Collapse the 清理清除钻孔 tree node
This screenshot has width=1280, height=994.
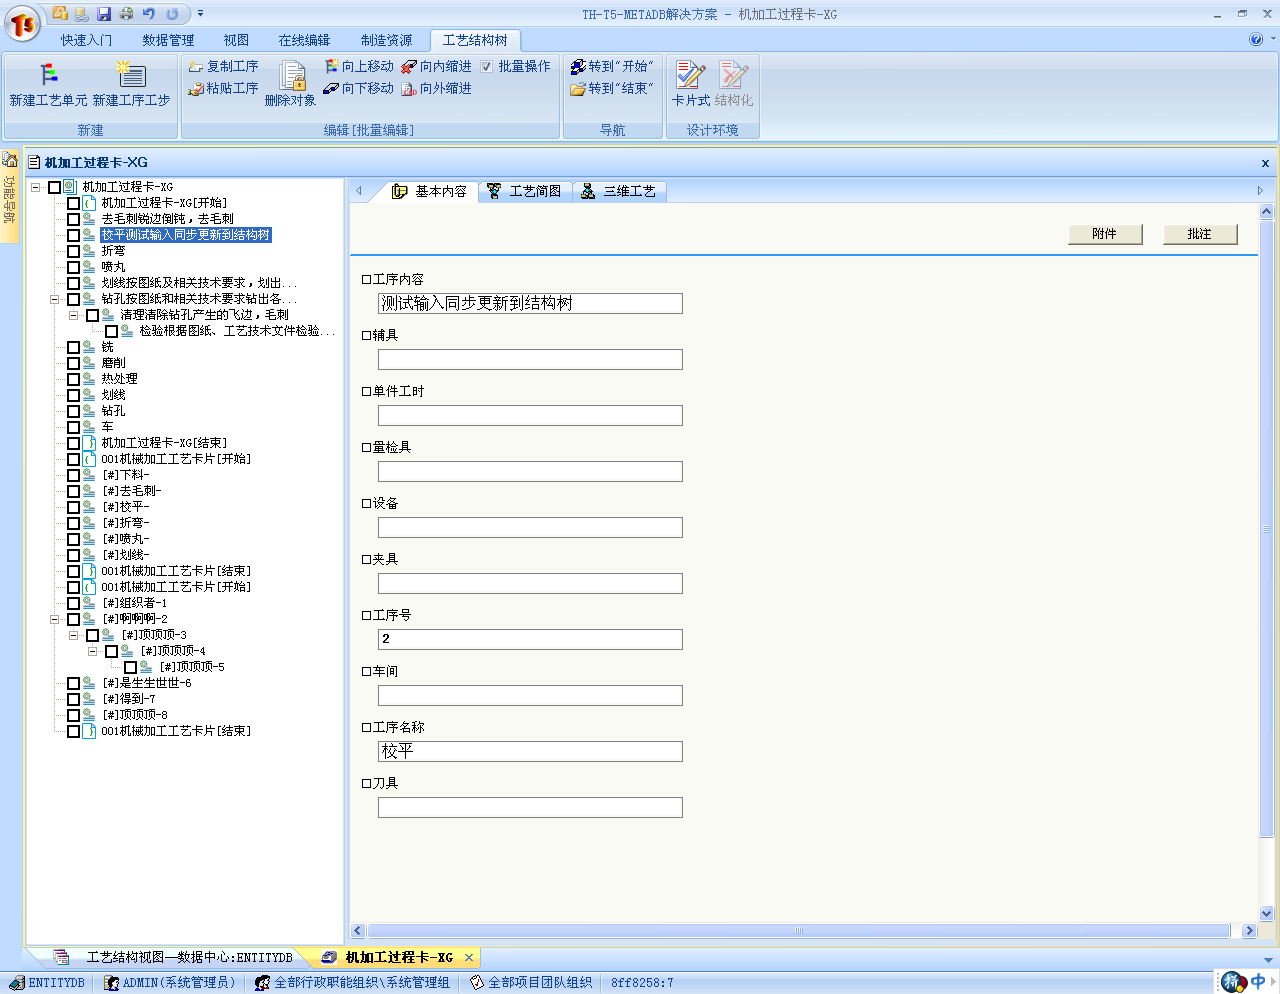coord(73,315)
